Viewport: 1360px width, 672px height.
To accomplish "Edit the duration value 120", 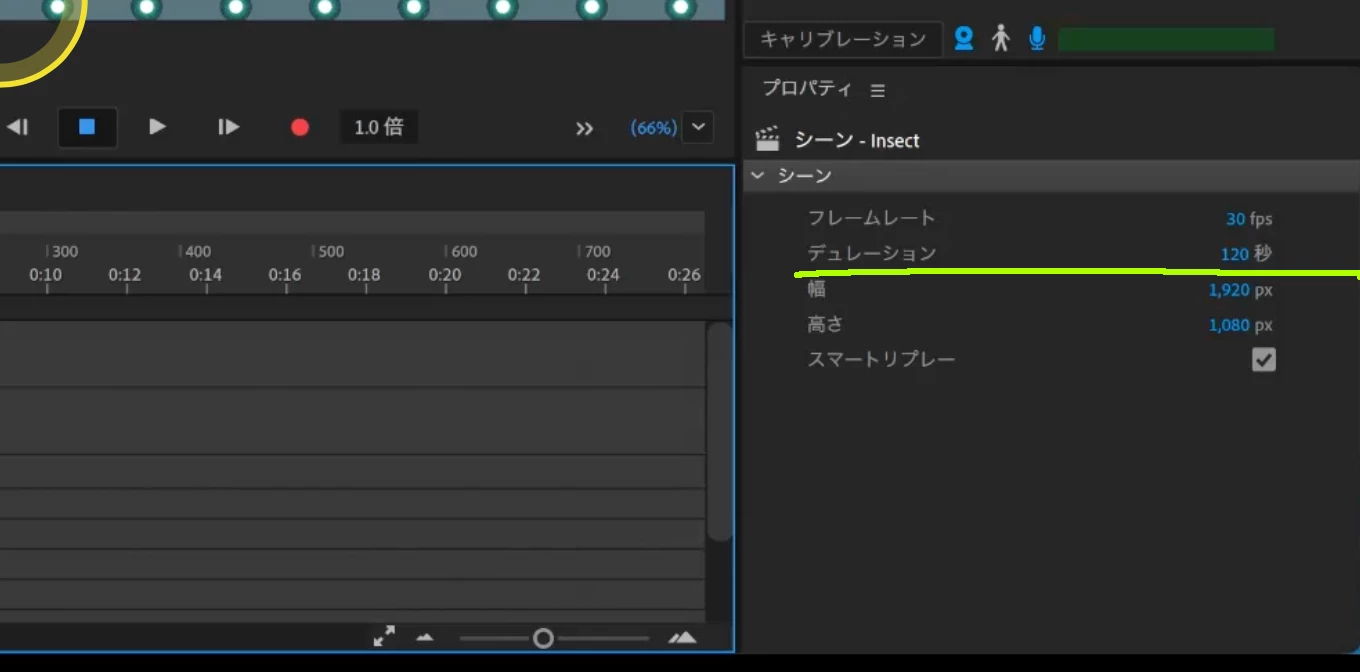I will (1234, 254).
